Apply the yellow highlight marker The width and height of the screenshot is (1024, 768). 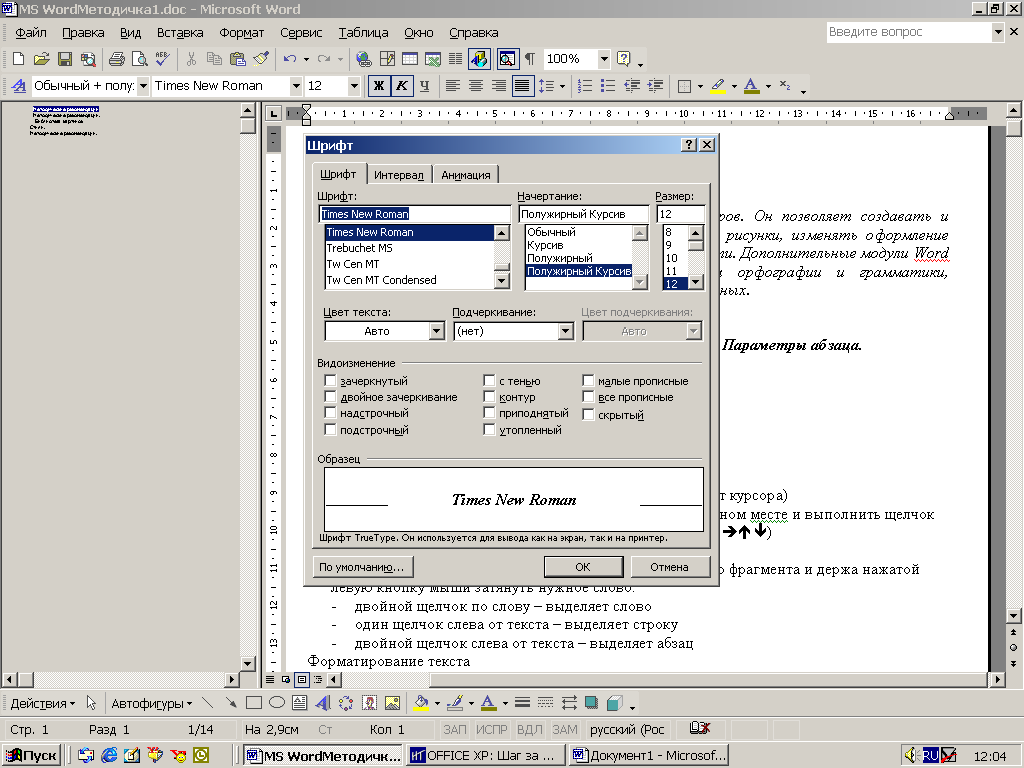pyautogui.click(x=718, y=86)
